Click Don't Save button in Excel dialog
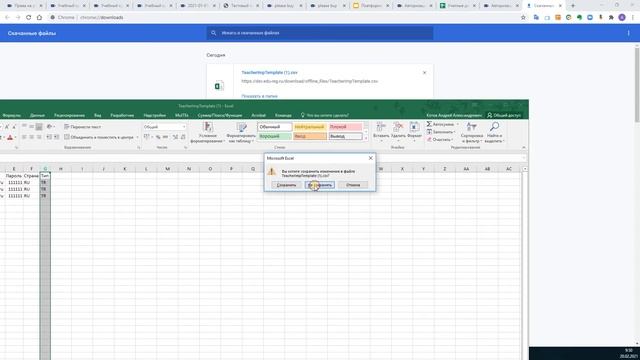The width and height of the screenshot is (640, 360). pyautogui.click(x=320, y=185)
